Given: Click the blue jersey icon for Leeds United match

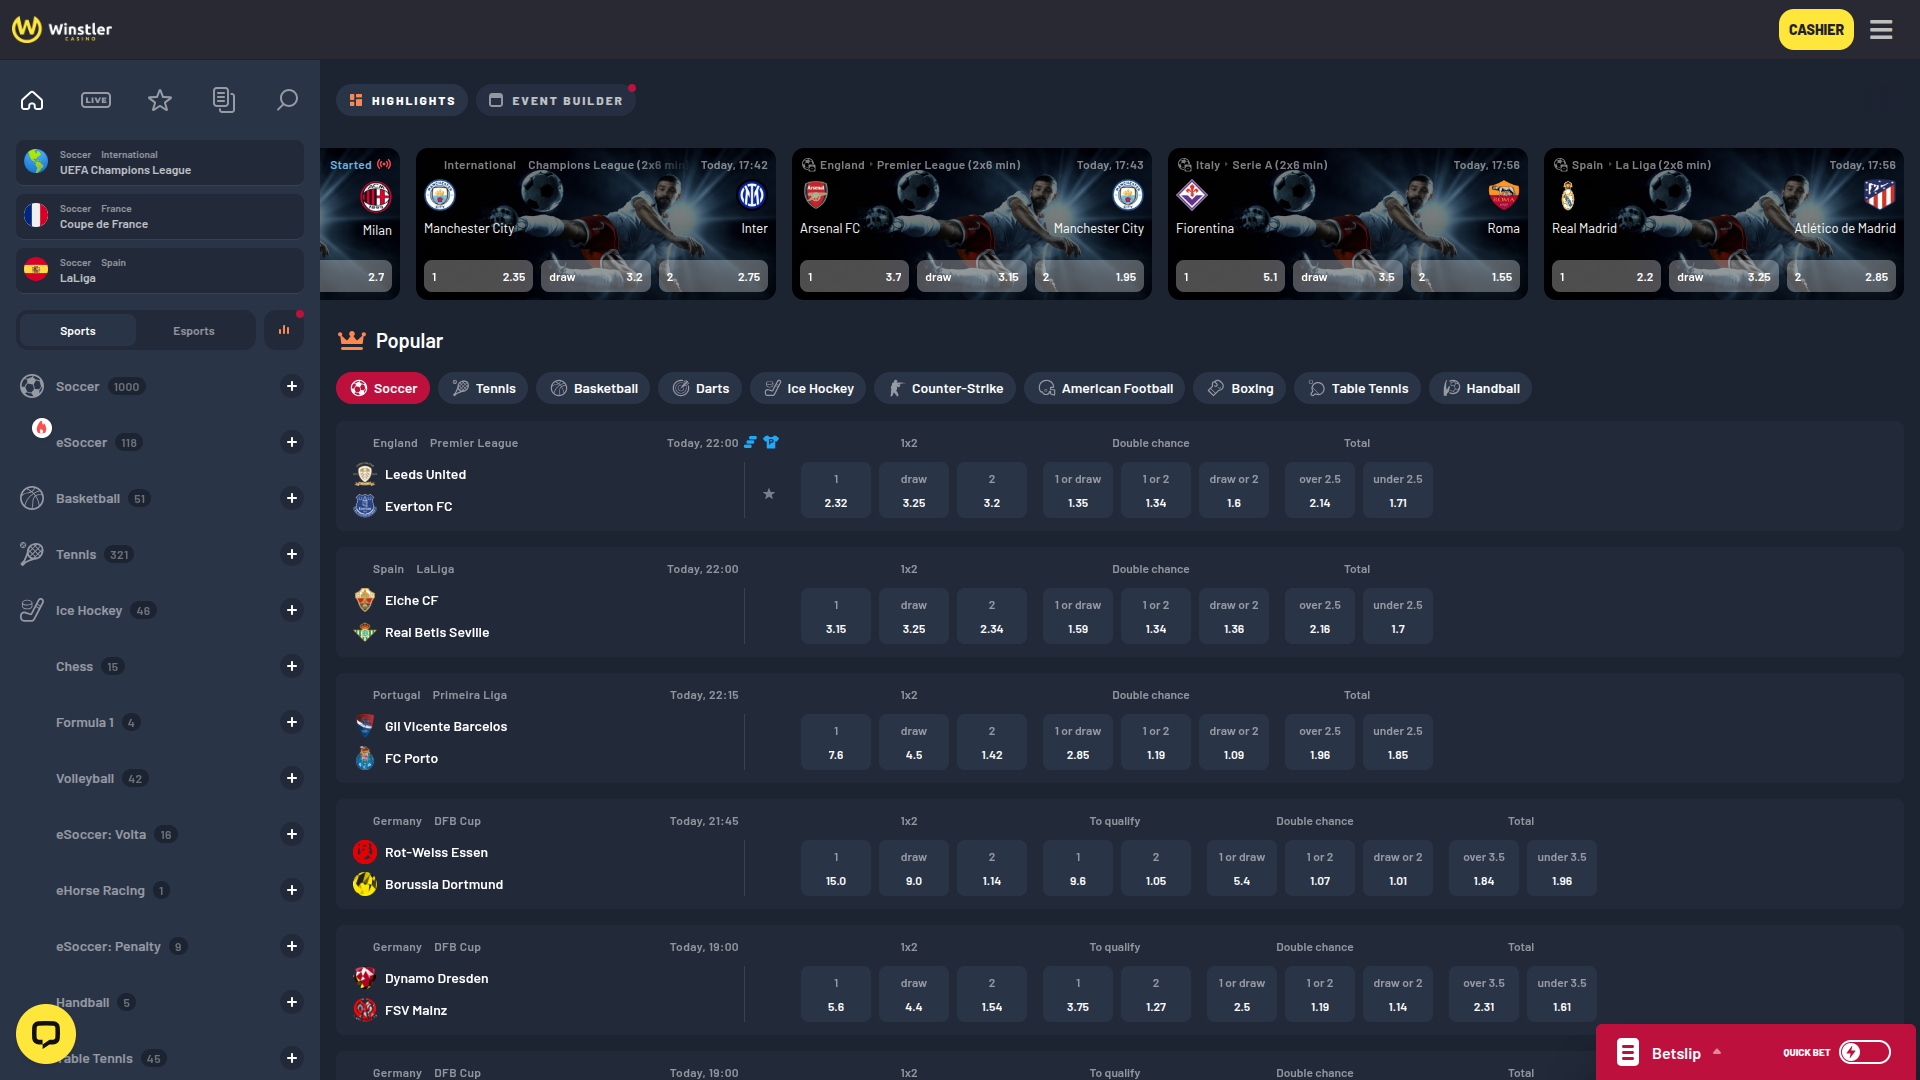Looking at the screenshot, I should pyautogui.click(x=770, y=442).
